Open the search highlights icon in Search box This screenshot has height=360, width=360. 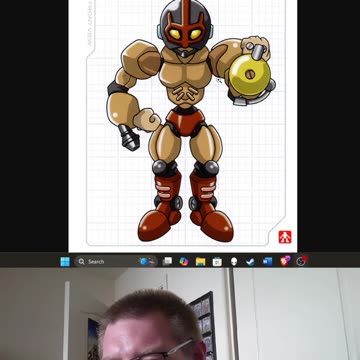pos(148,262)
